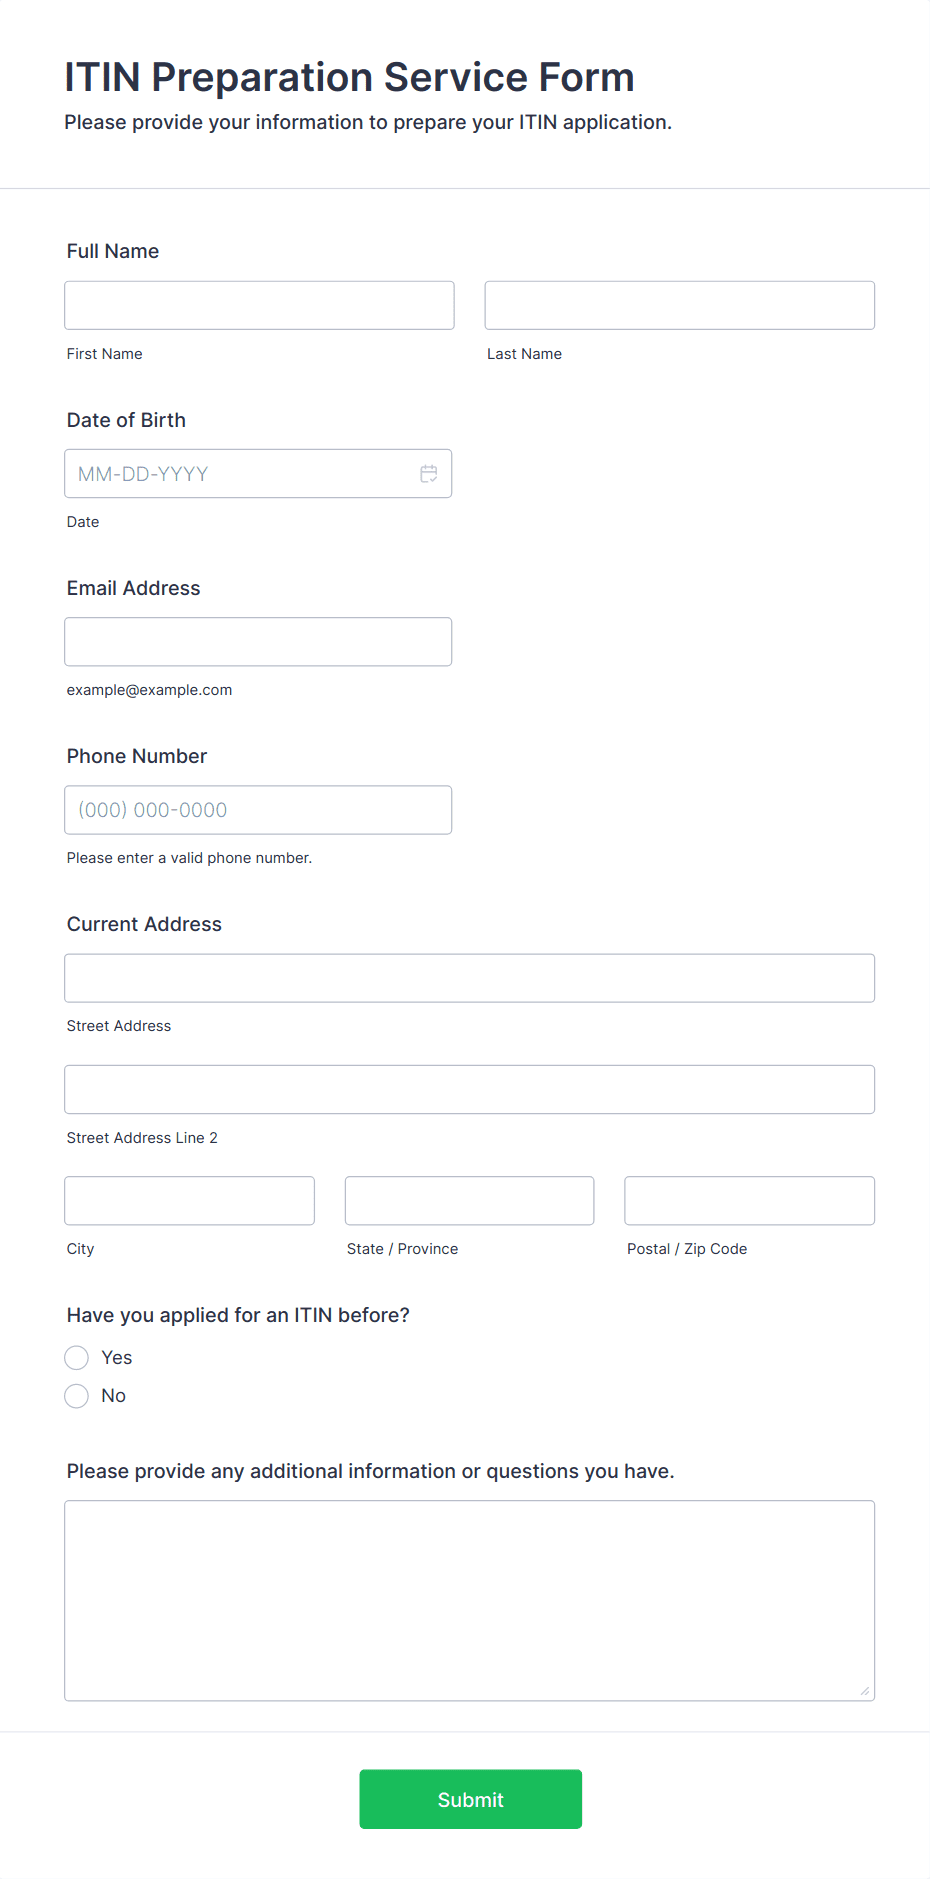930x1879 pixels.
Task: Click the Current Address section label
Action: [x=144, y=924]
